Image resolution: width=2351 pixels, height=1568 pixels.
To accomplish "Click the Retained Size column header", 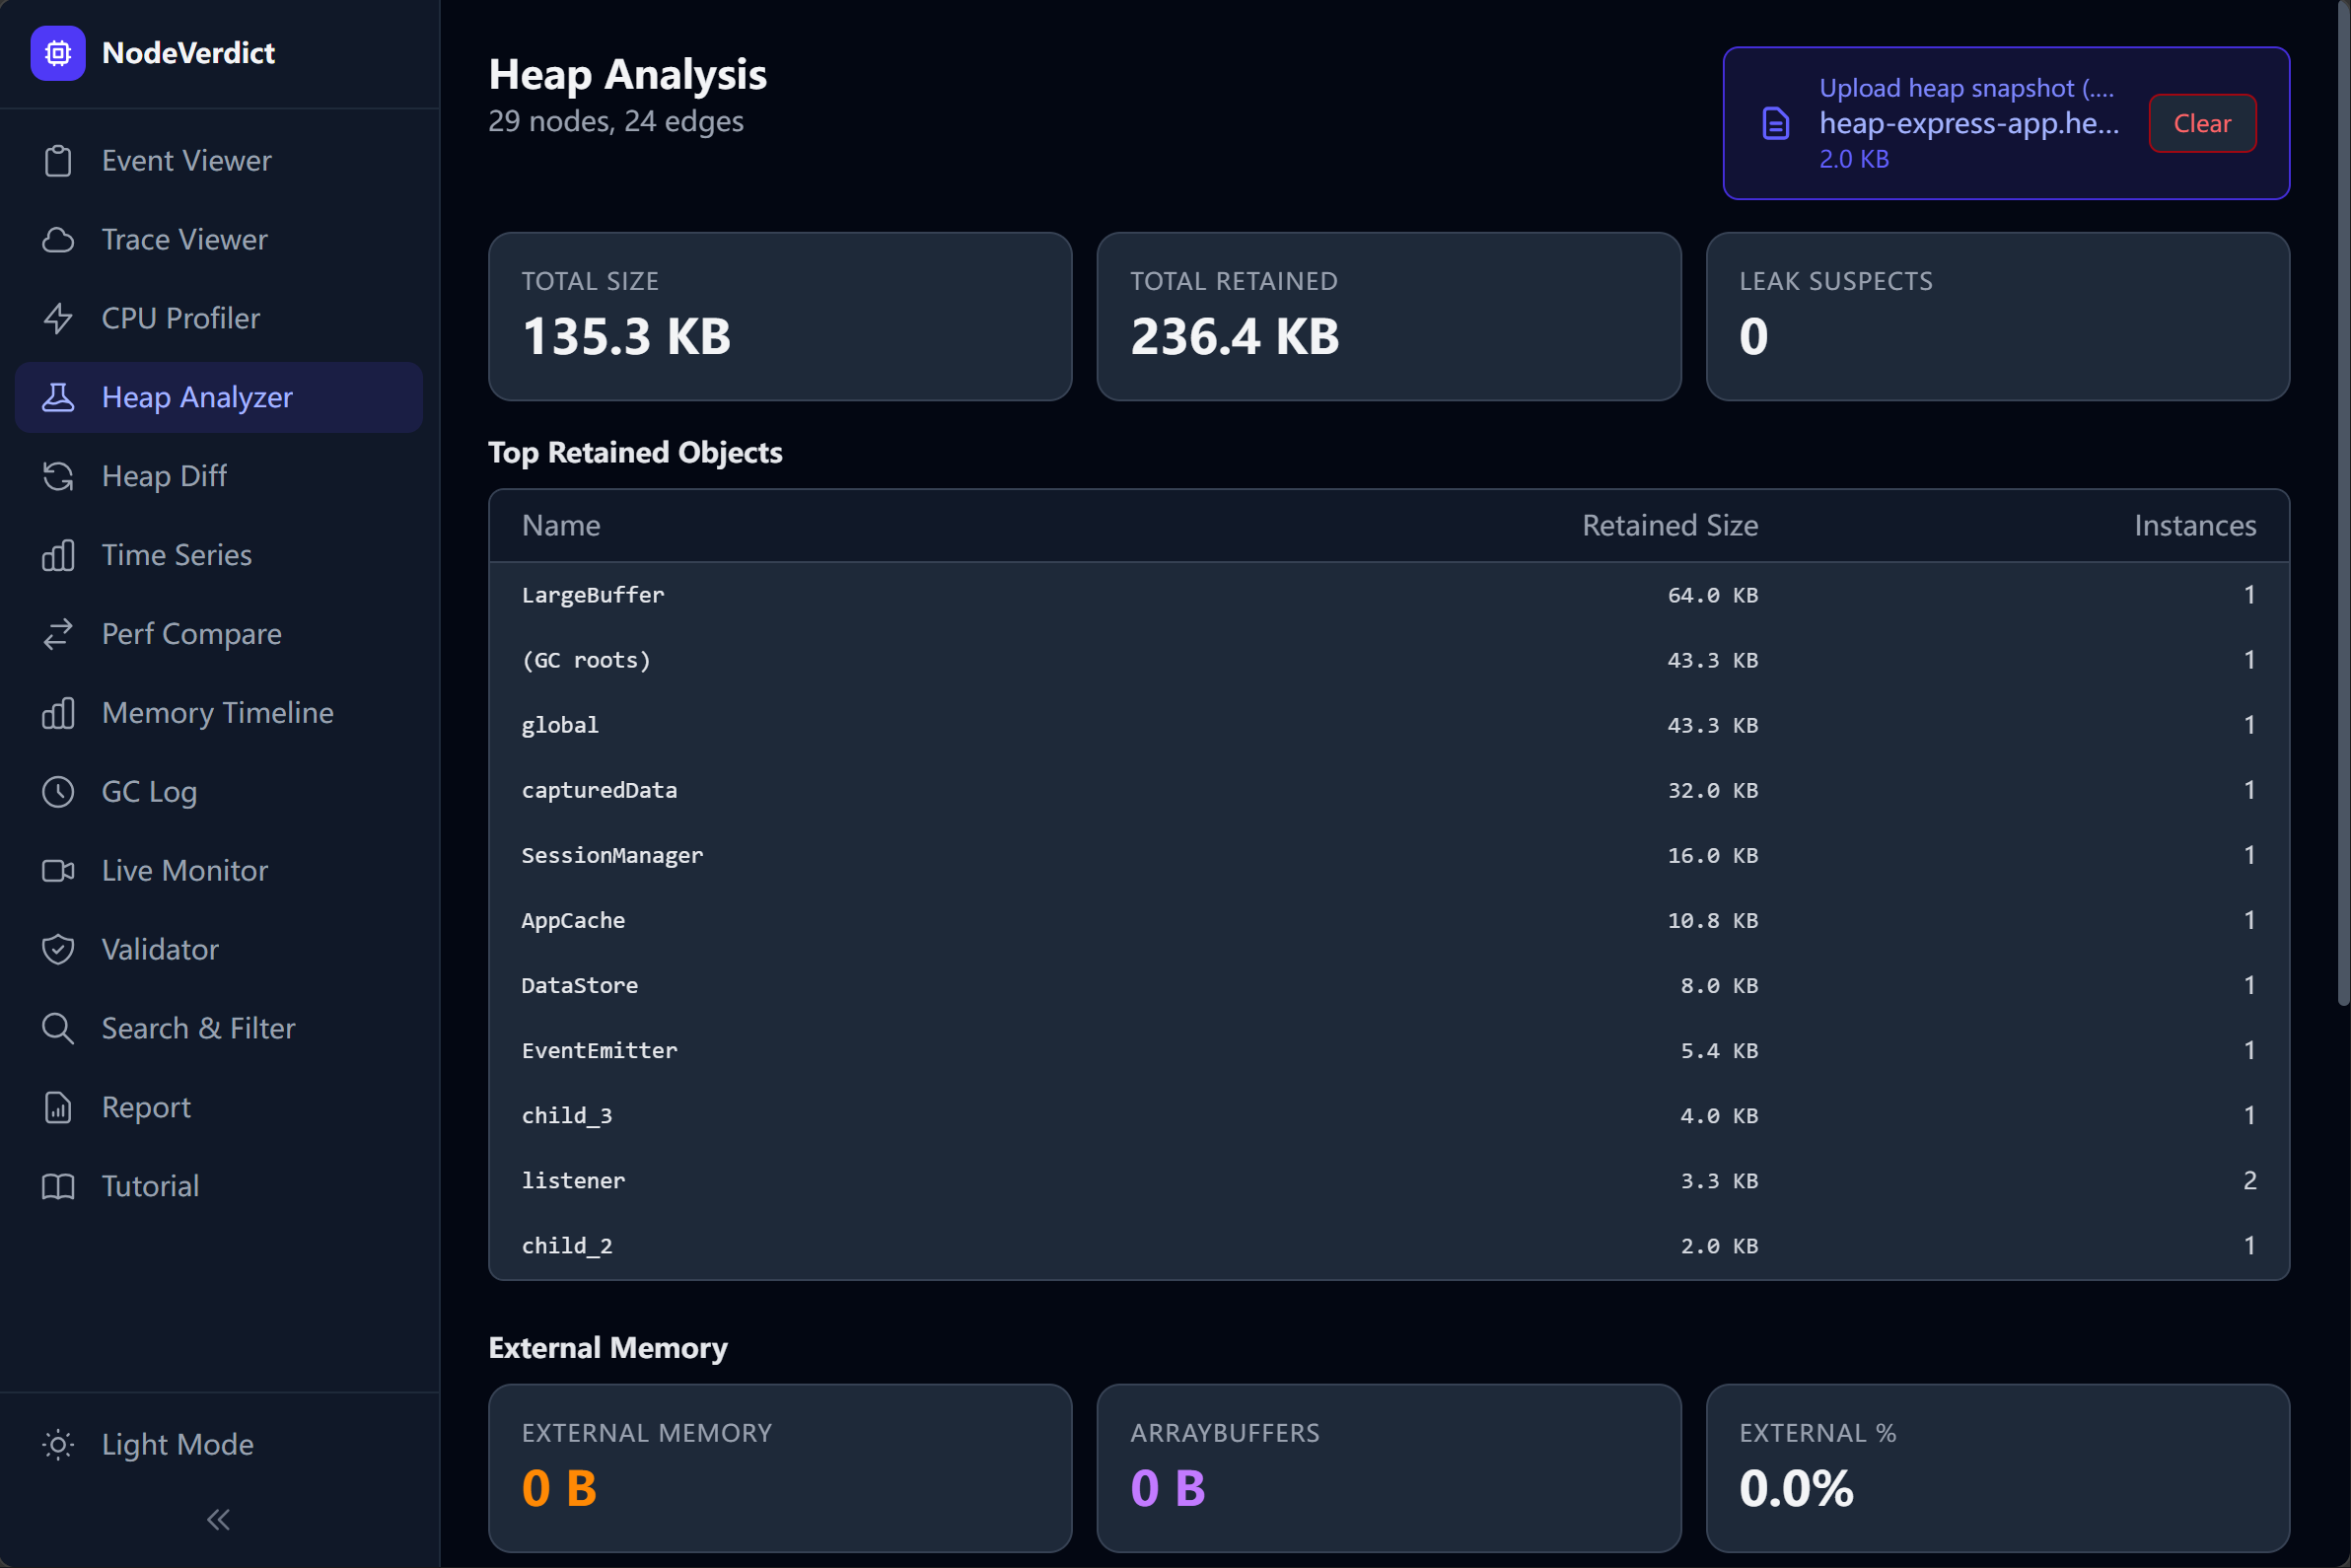I will [1670, 526].
